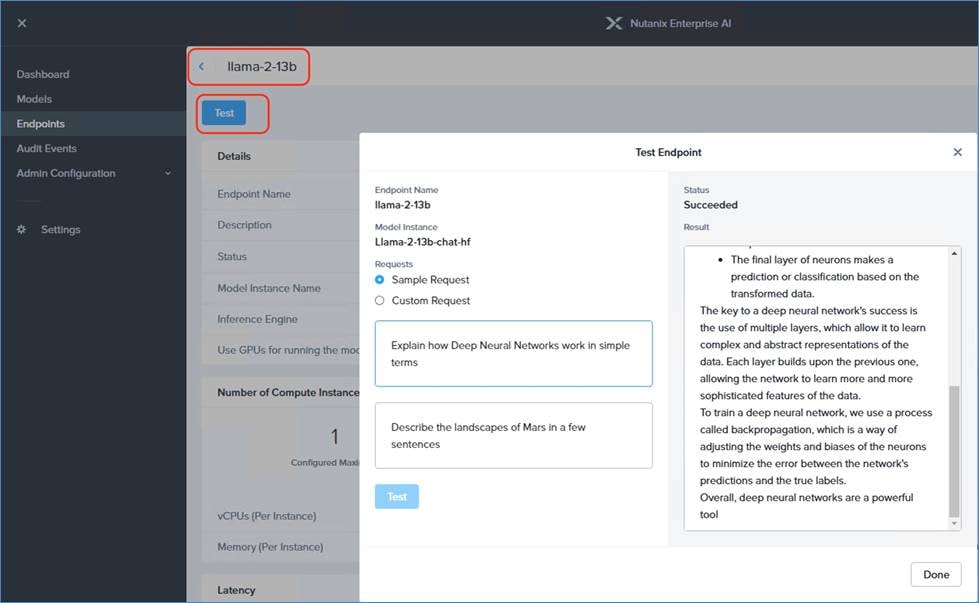Click the vCPUs (Per Instance) label

point(267,516)
